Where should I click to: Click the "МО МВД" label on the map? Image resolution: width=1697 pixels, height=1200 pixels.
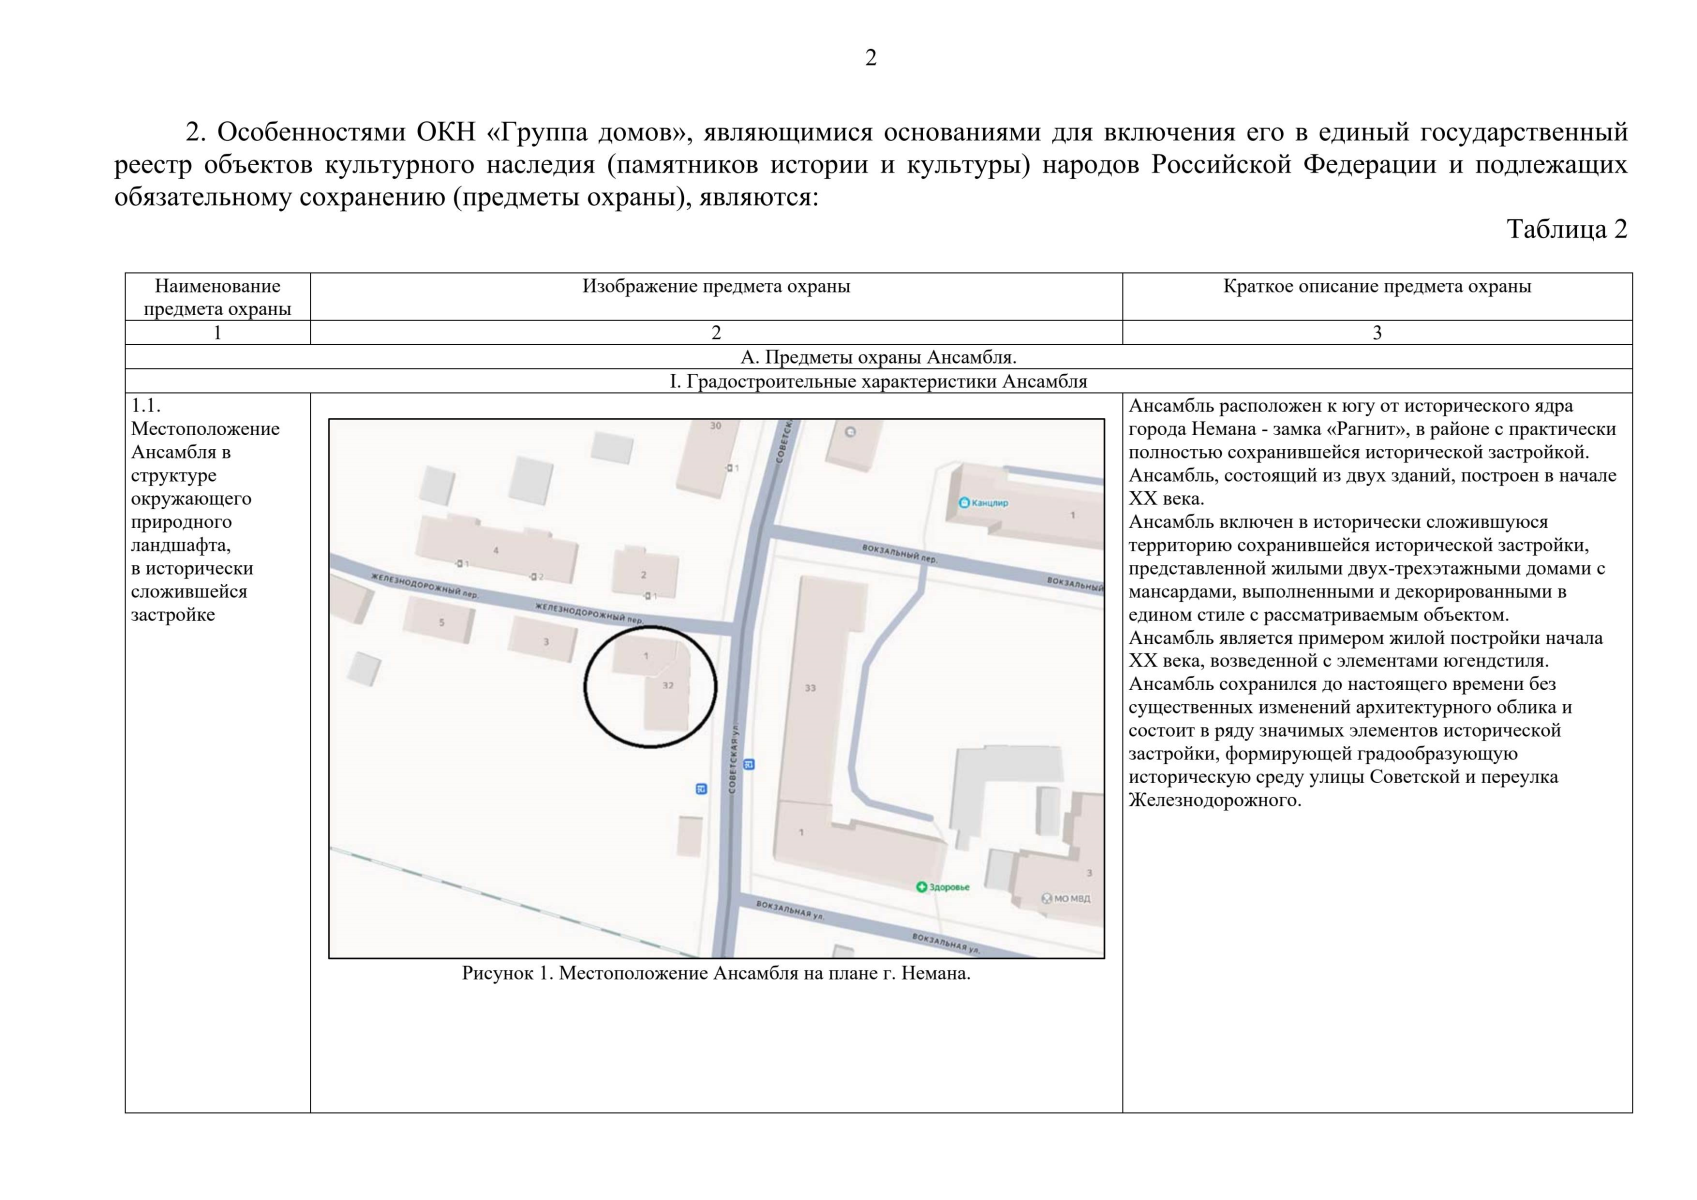1072,898
